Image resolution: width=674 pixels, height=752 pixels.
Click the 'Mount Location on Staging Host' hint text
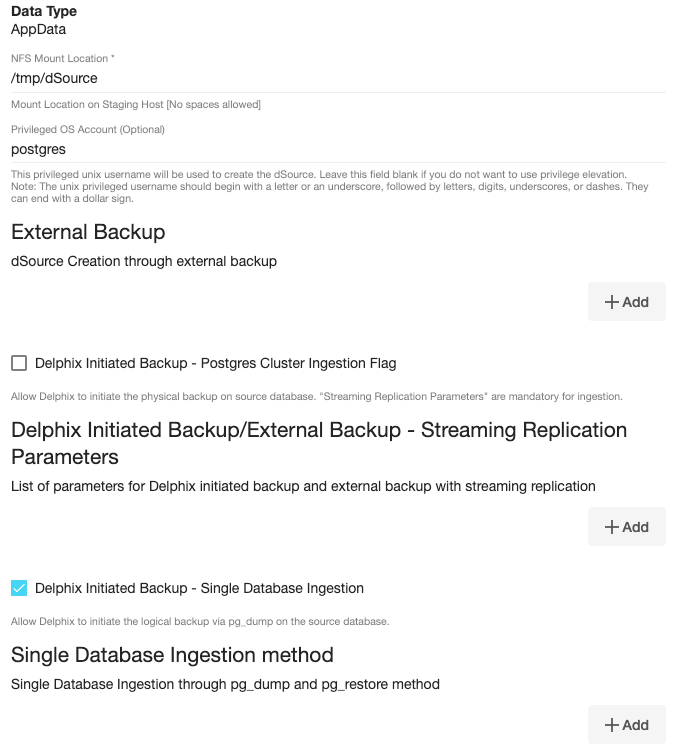tap(136, 104)
